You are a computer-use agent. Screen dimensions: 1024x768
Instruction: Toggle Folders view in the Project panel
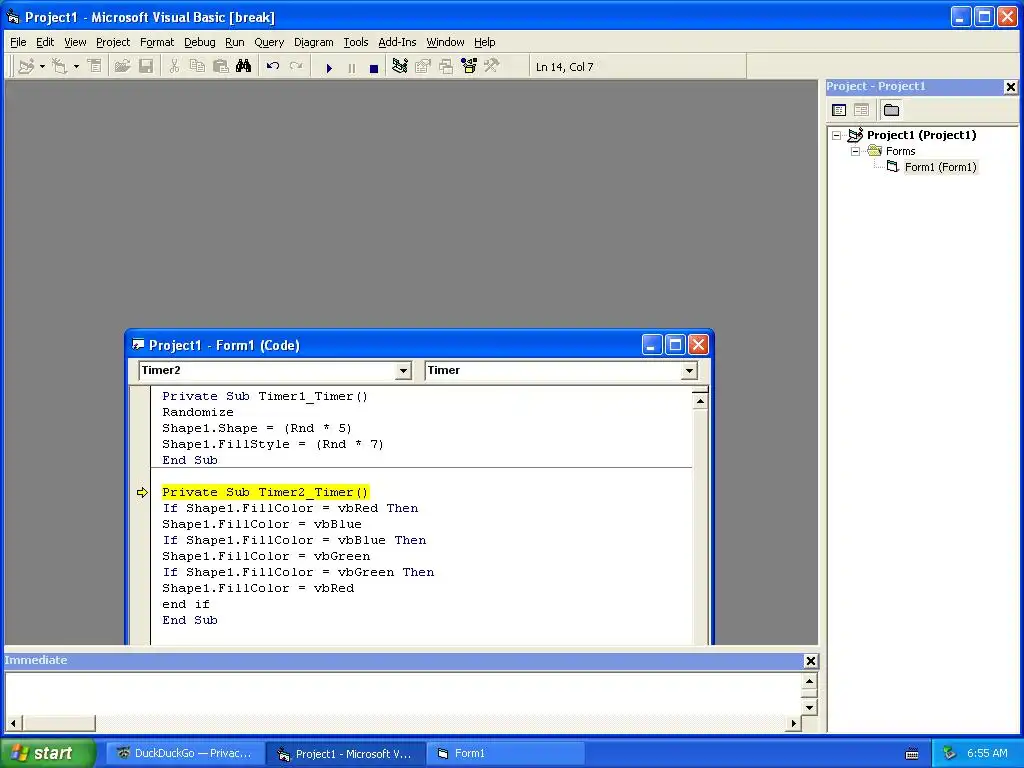pyautogui.click(x=891, y=110)
